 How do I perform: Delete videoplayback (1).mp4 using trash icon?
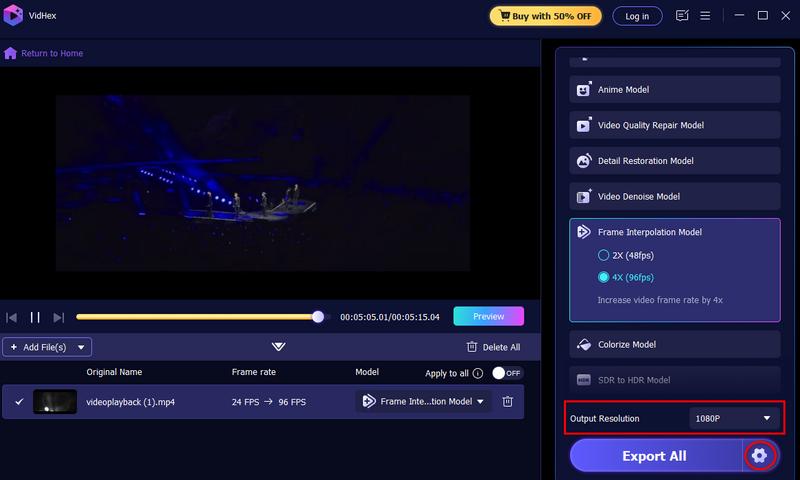click(x=508, y=401)
